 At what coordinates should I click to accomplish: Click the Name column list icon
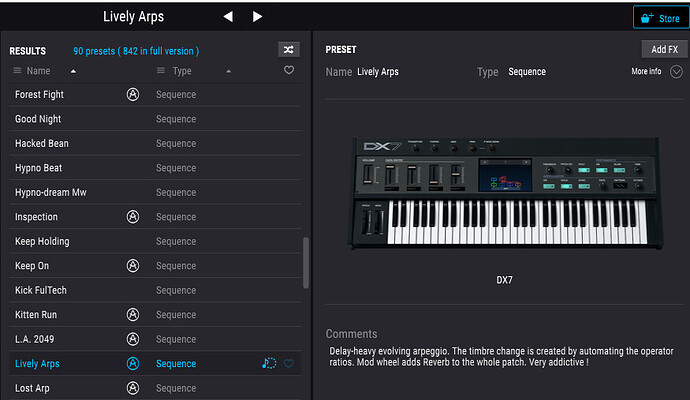pyautogui.click(x=17, y=70)
